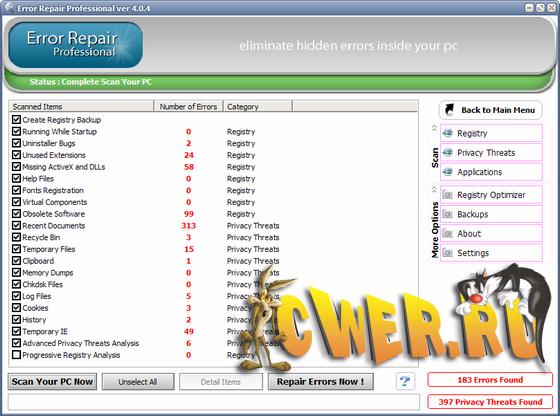Image resolution: width=560 pixels, height=416 pixels.
Task: Click the Registry scan icon
Action: tap(448, 133)
